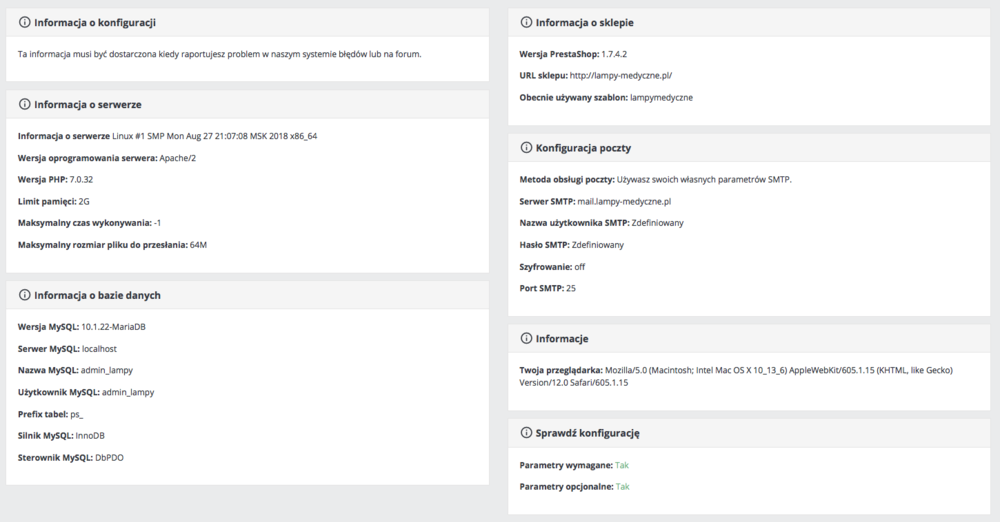1000x522 pixels.
Task: Click info icon beside Informacja o bazie danych
Action: tap(25, 295)
